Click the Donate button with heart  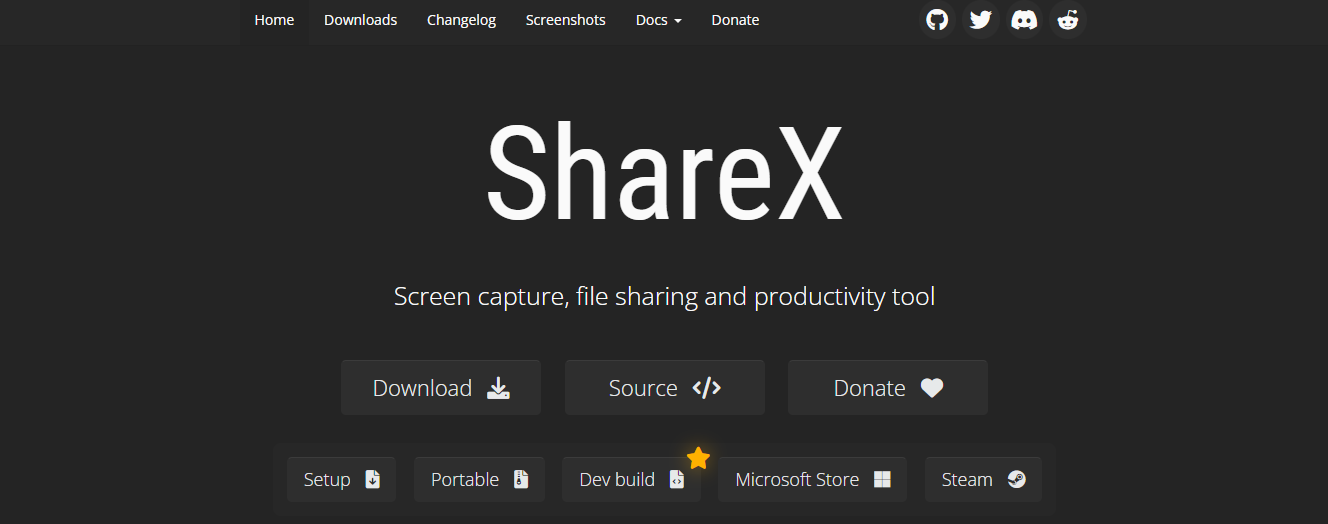pyautogui.click(x=888, y=388)
